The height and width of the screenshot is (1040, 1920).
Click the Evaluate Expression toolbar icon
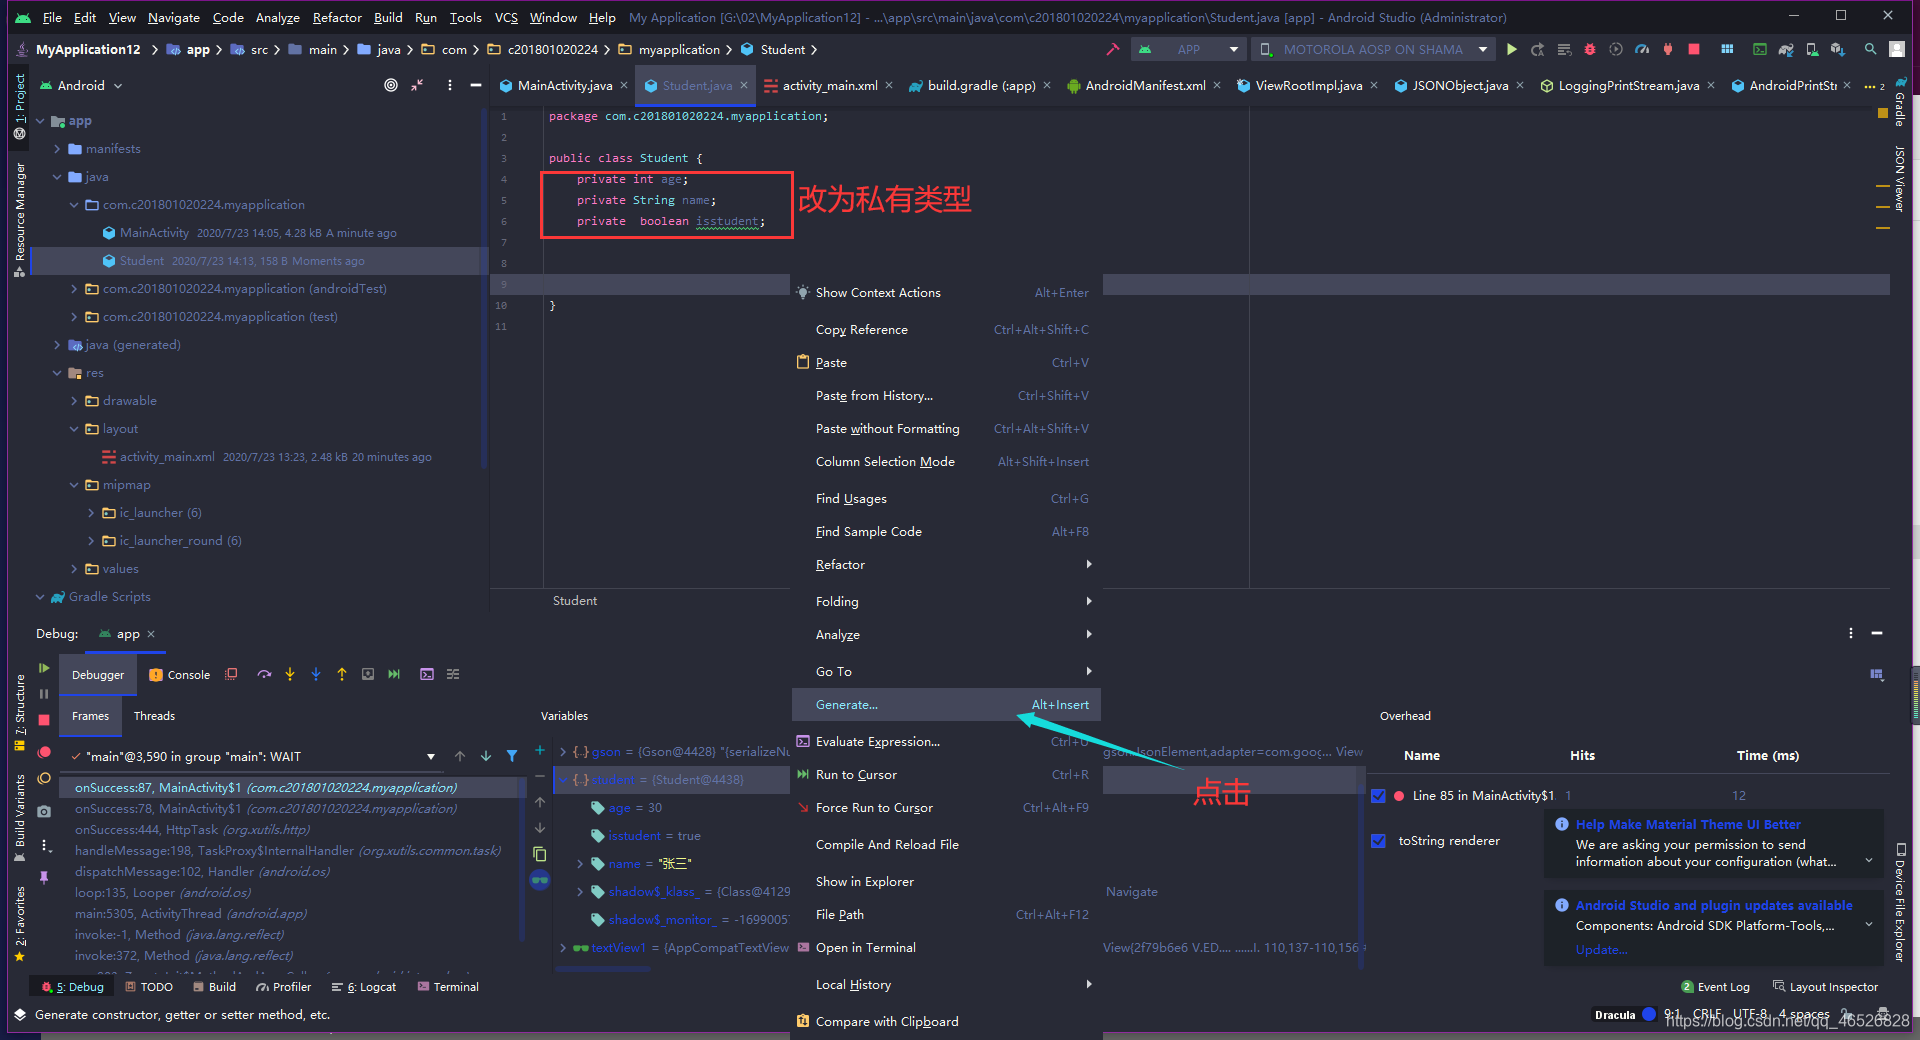click(x=427, y=674)
